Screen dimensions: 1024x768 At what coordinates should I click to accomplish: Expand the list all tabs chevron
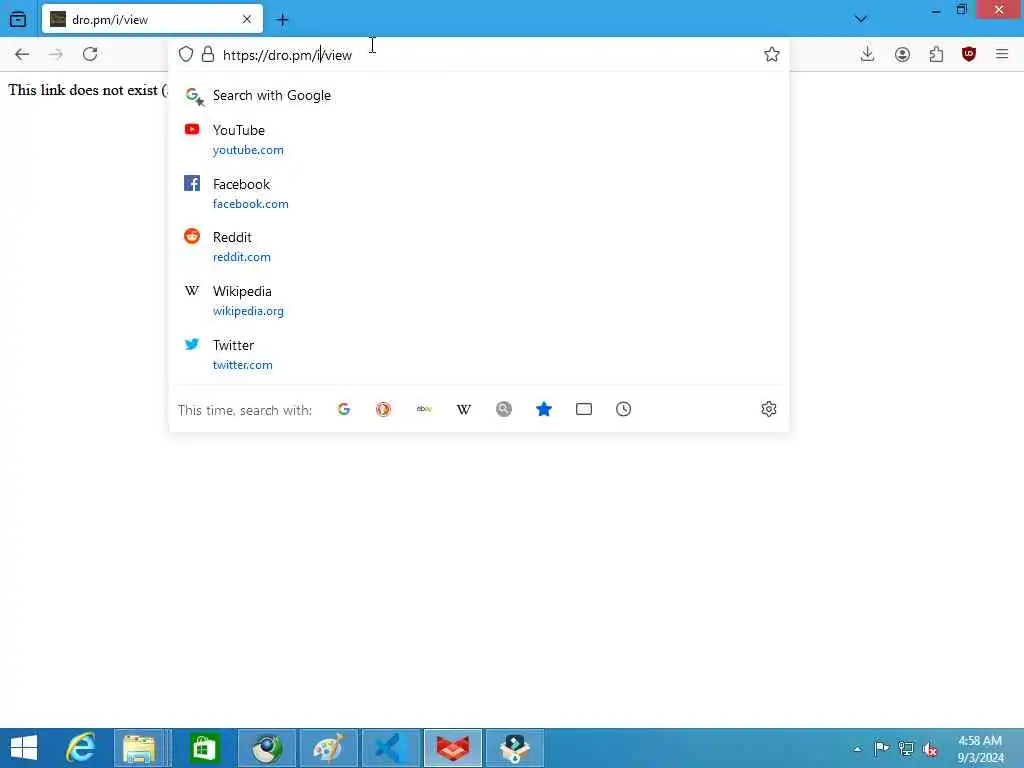(861, 19)
